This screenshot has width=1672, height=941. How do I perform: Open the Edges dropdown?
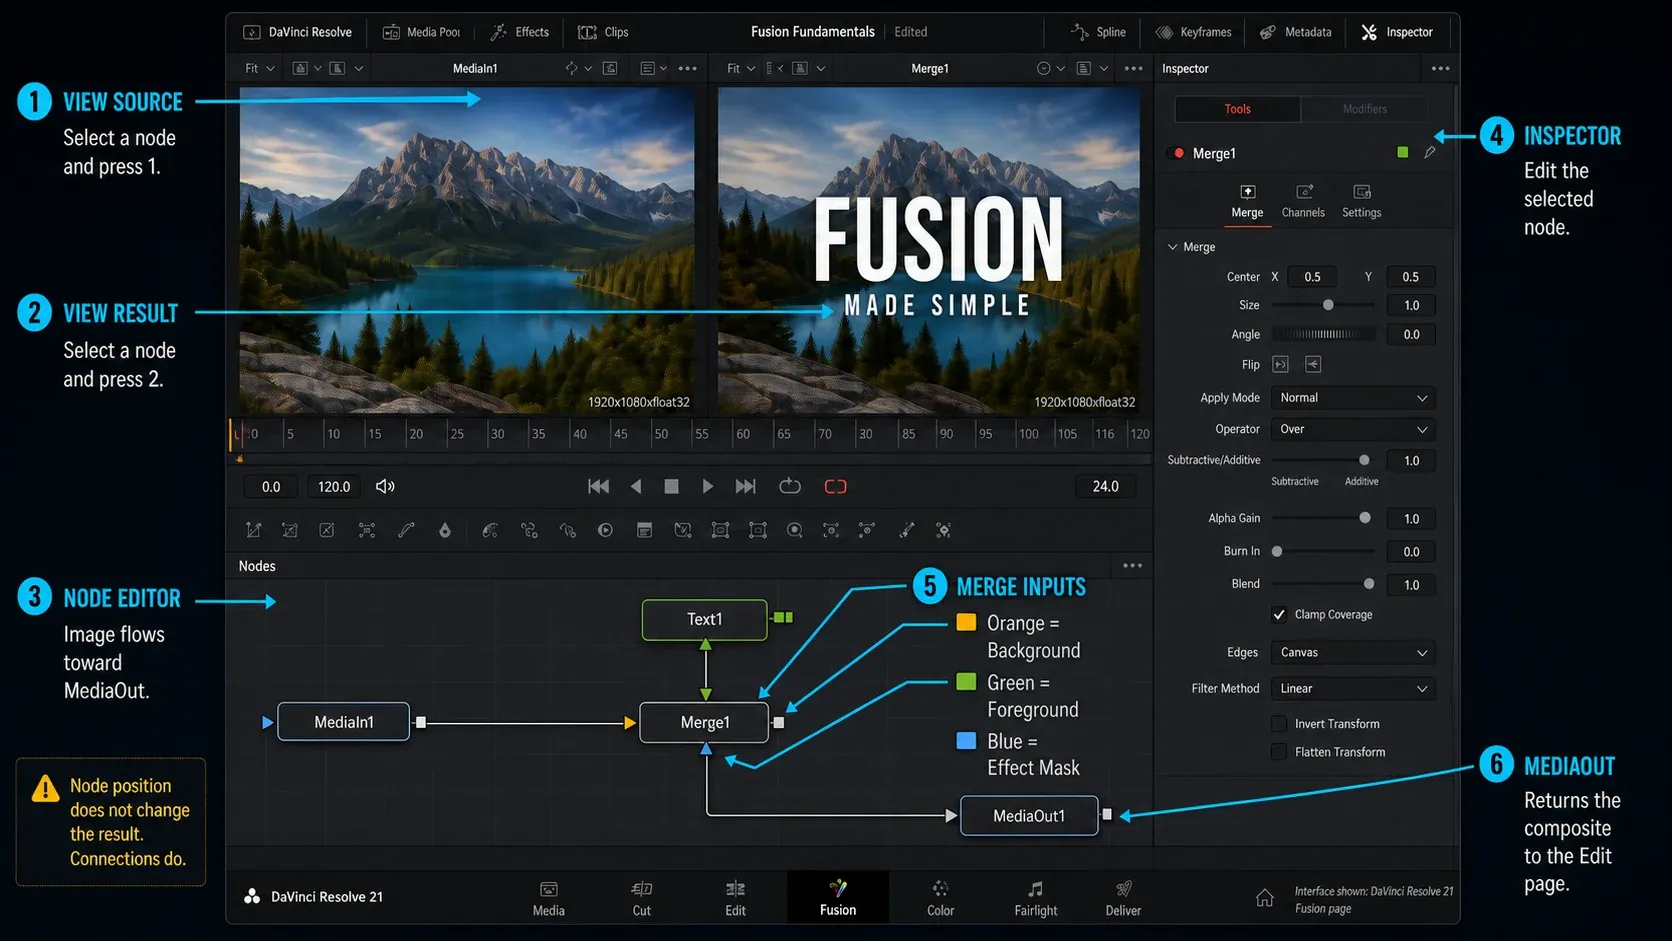tap(1353, 652)
